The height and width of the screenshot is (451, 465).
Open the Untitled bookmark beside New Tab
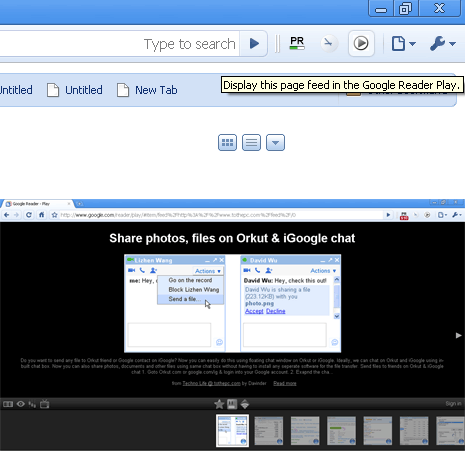tap(75, 90)
